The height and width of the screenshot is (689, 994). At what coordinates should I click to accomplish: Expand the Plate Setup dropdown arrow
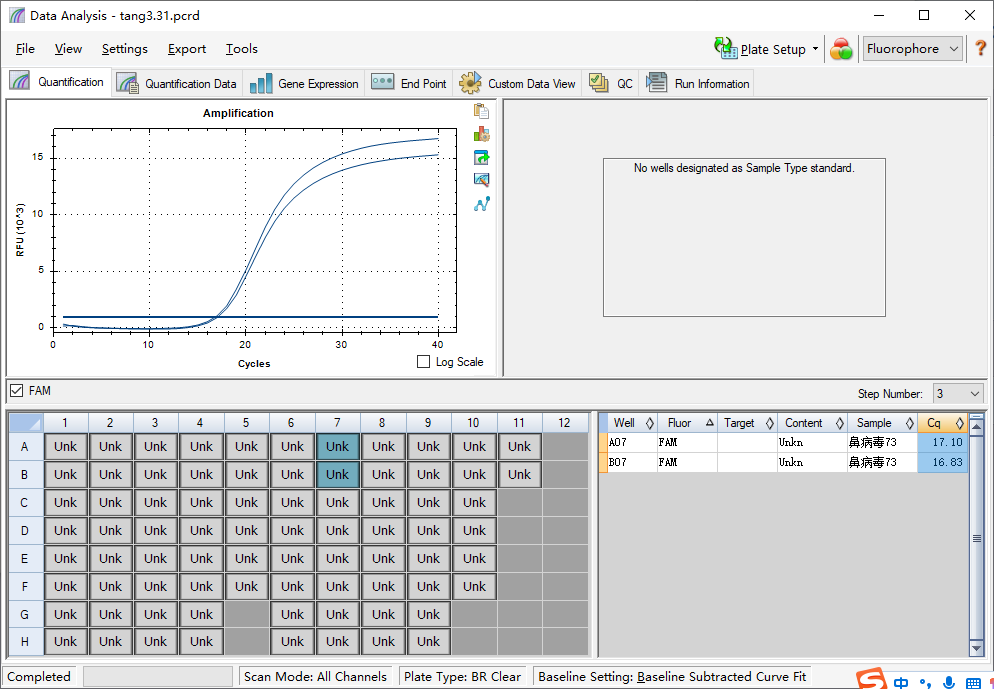(815, 49)
